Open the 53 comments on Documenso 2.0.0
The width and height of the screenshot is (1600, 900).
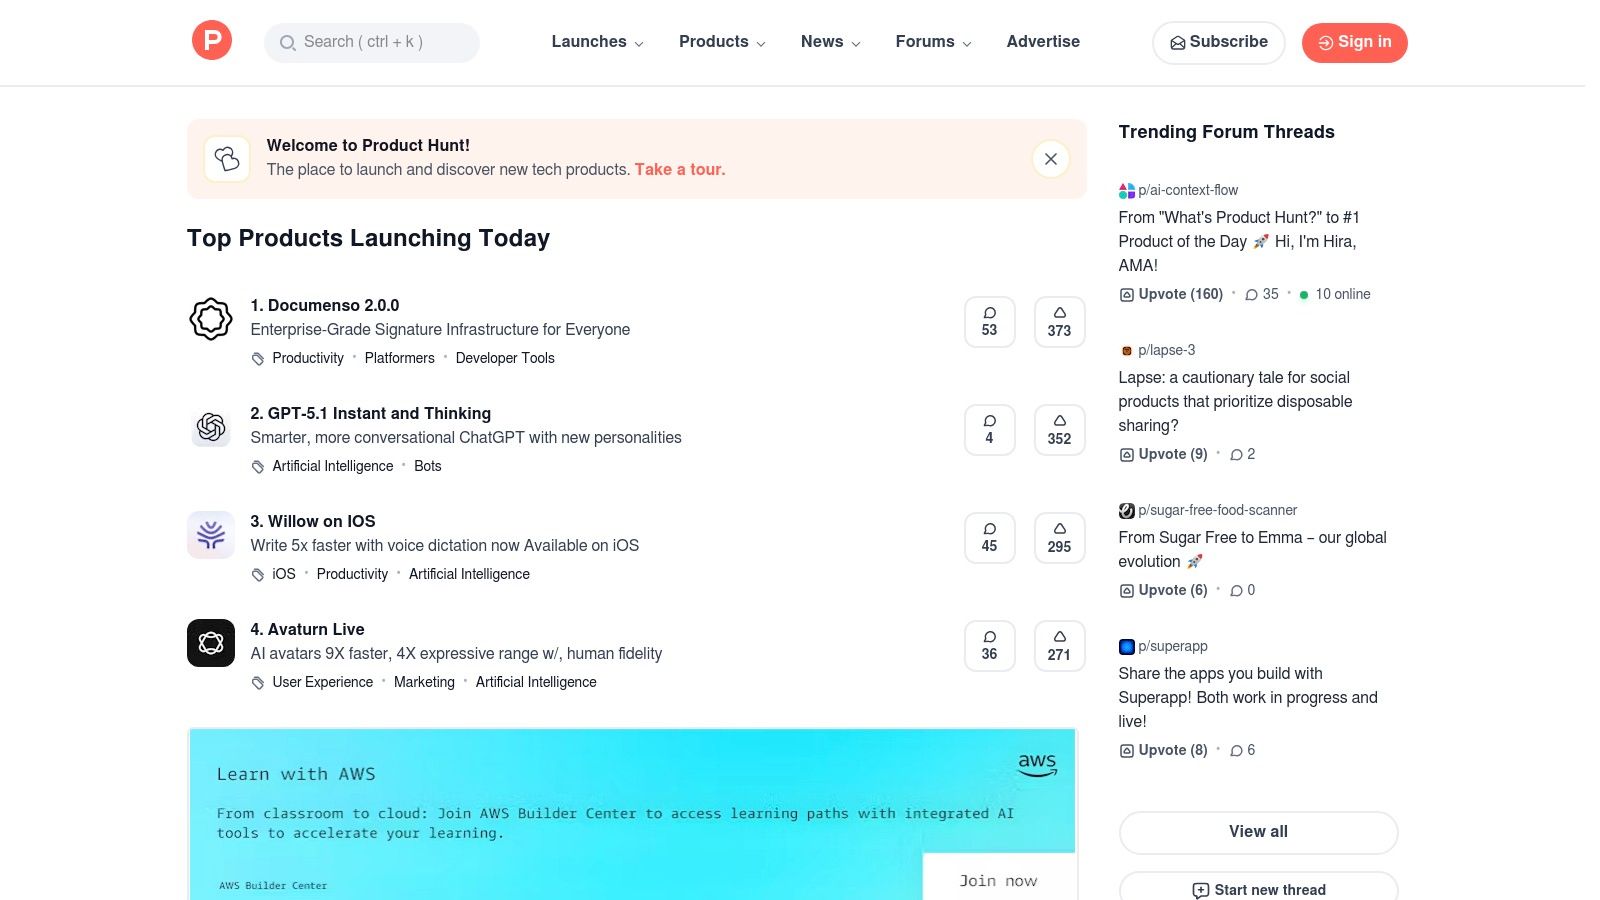[989, 322]
